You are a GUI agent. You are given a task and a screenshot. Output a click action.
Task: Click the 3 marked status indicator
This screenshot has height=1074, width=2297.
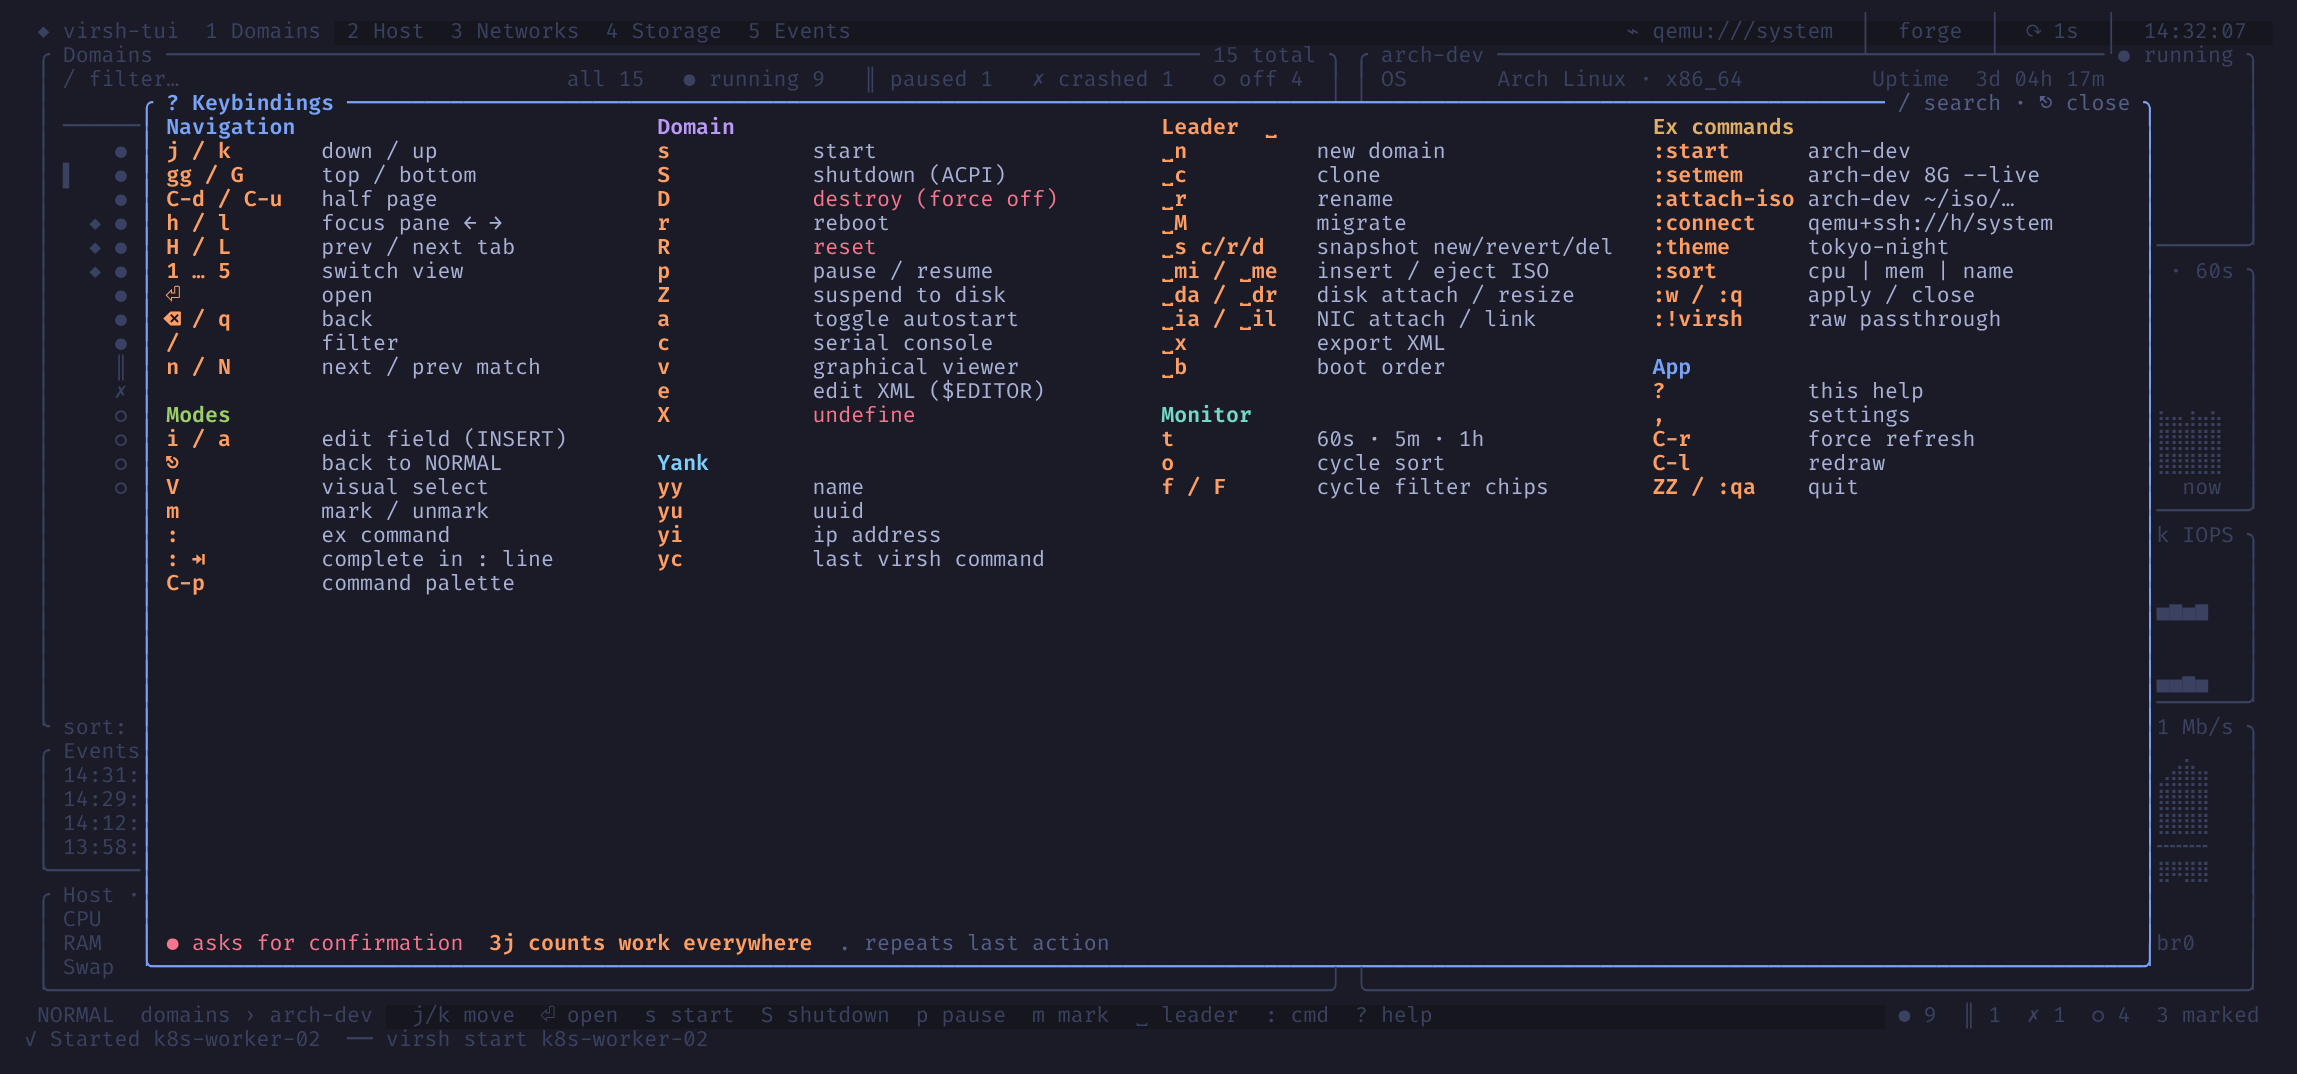(x=2207, y=1015)
